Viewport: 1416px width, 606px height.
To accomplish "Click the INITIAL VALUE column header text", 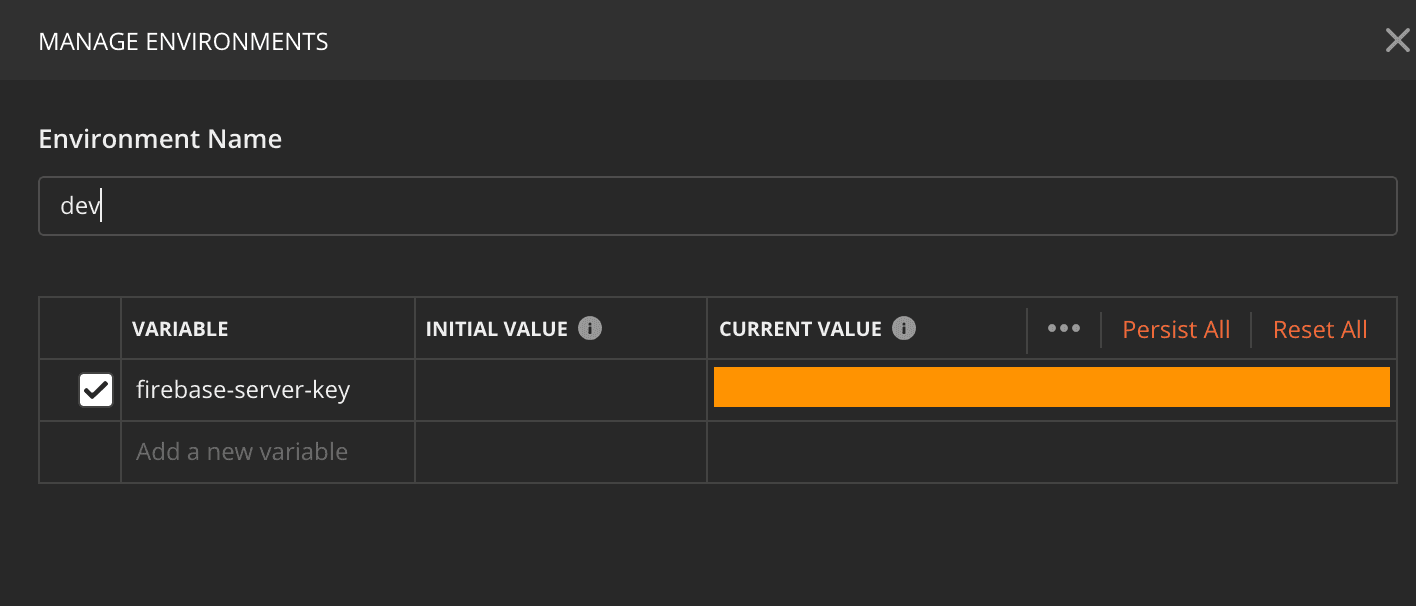I will [497, 329].
